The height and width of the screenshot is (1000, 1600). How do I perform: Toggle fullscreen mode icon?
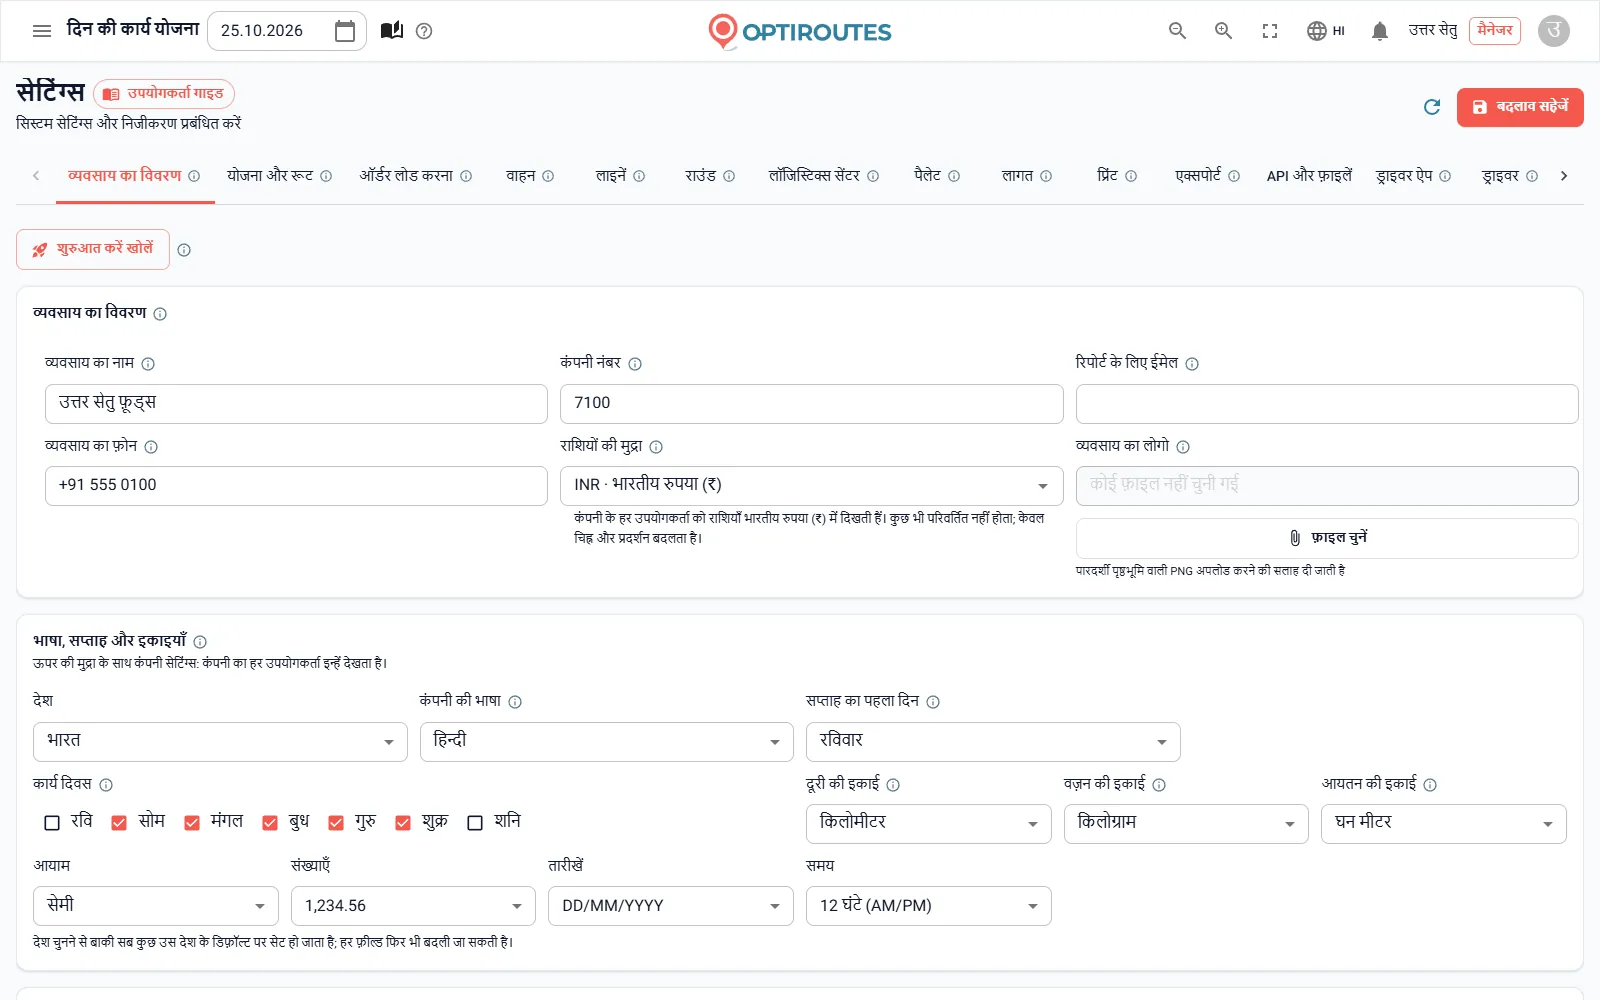[x=1270, y=31]
